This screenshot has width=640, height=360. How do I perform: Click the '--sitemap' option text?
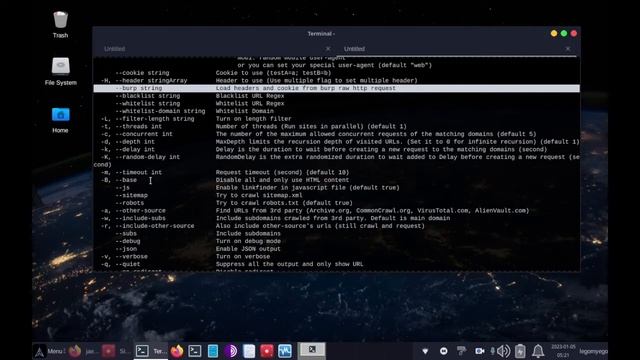tap(131, 196)
